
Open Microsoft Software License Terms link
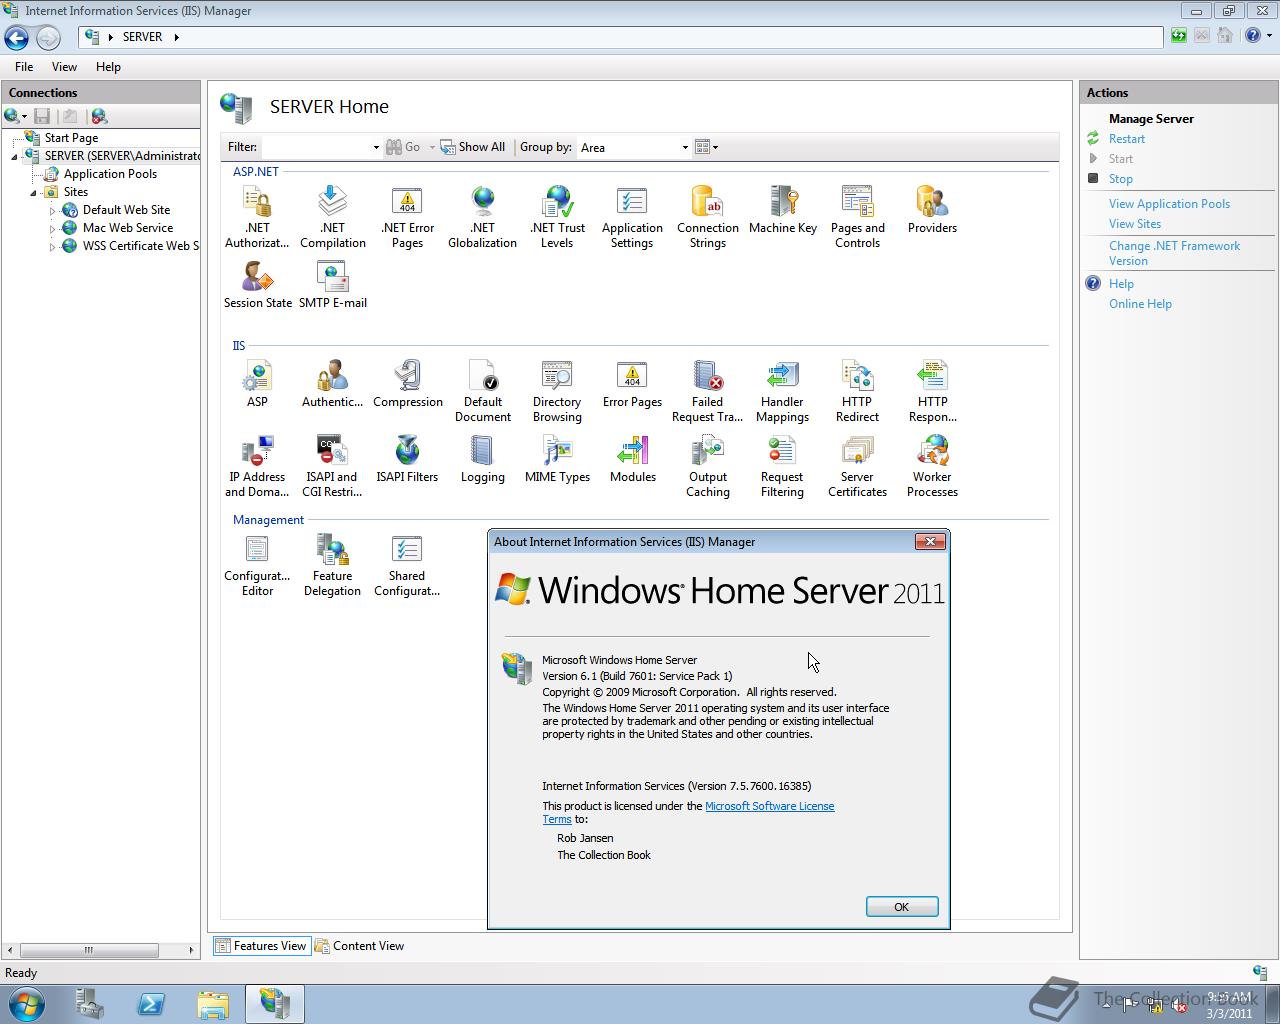click(x=769, y=806)
